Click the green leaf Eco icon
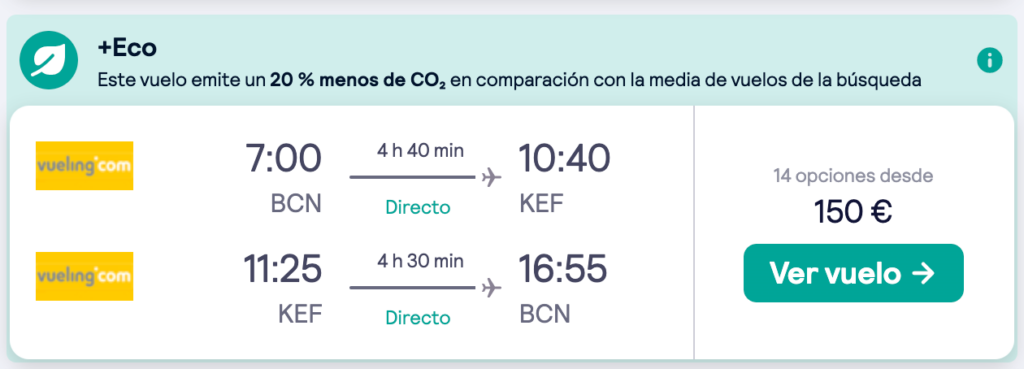Viewport: 1024px width, 369px height. tap(49, 61)
